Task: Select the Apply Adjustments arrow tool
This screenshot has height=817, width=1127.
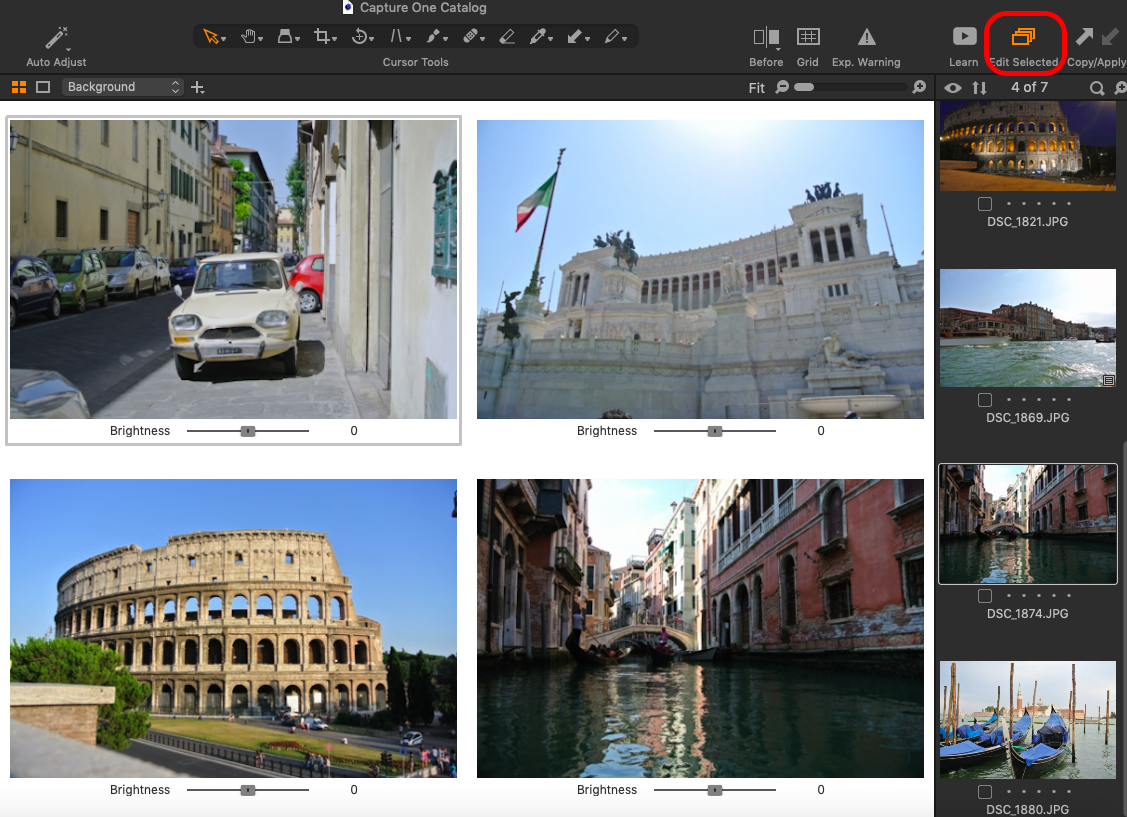Action: coord(574,36)
